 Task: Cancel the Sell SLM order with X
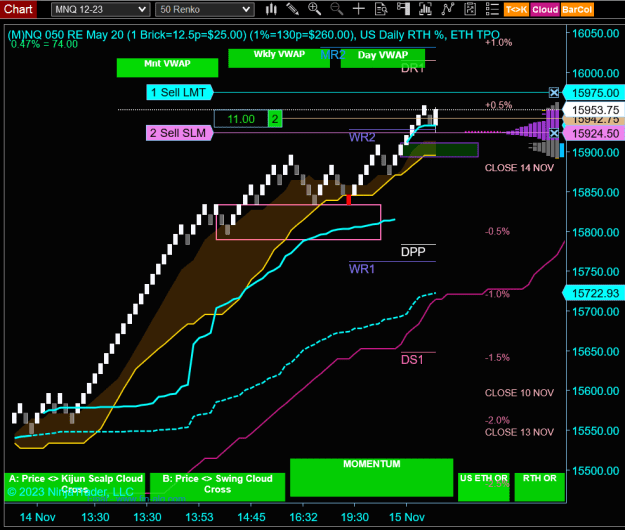pyautogui.click(x=554, y=133)
